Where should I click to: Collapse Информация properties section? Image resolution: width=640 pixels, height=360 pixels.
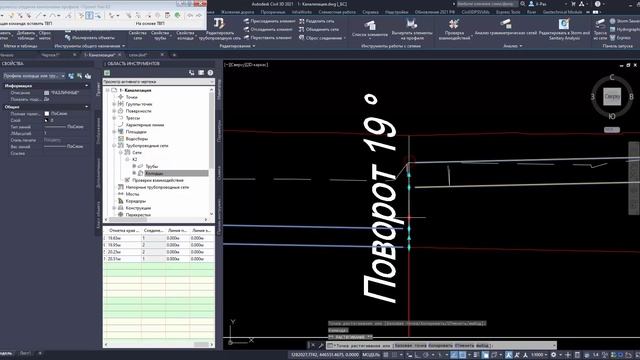[x=87, y=86]
